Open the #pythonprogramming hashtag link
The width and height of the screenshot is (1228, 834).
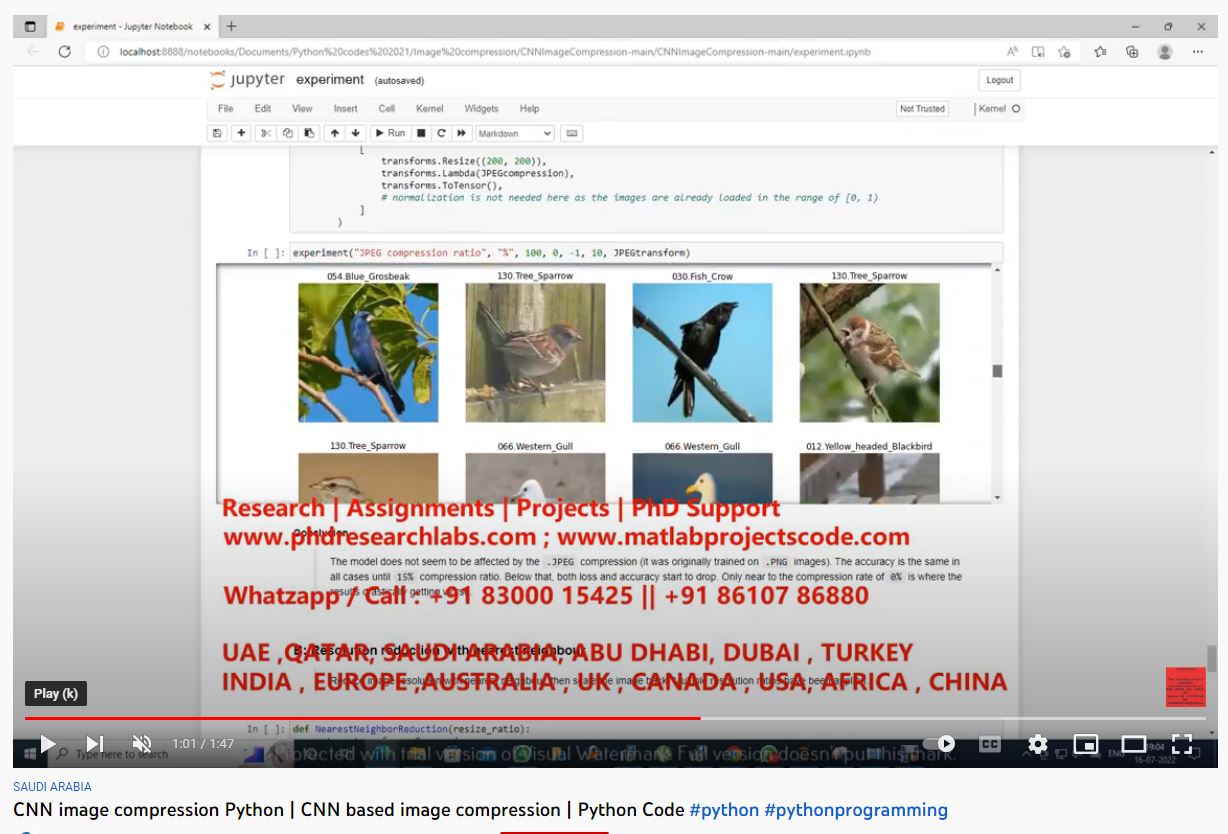[856, 810]
